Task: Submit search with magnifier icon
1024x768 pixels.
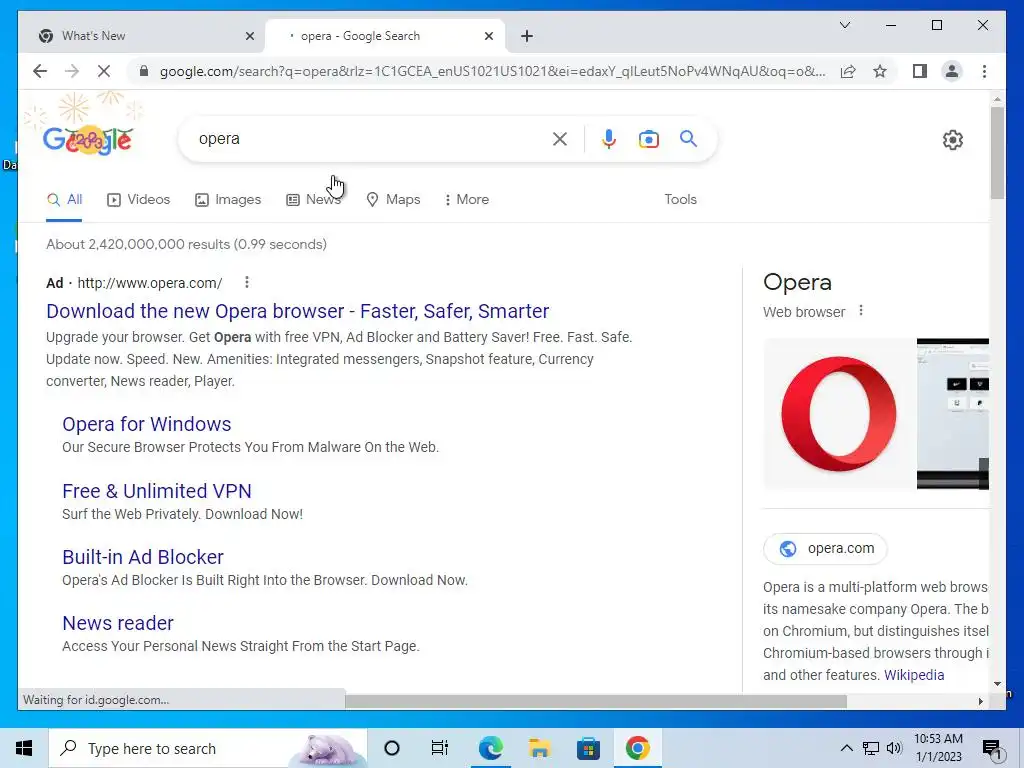Action: click(x=688, y=138)
